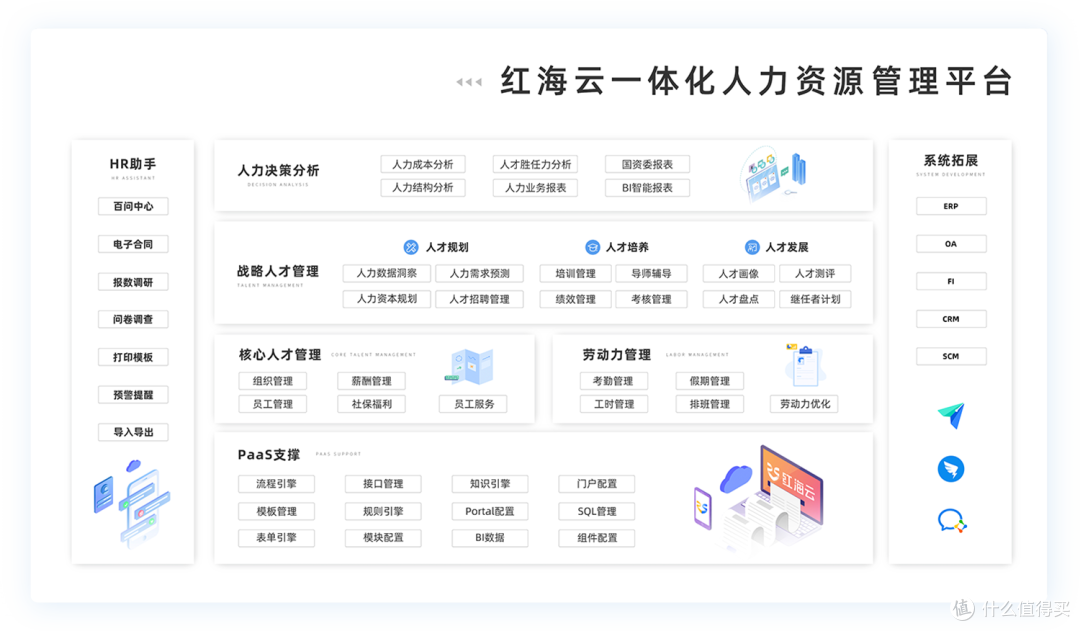Viewport: 1080px width, 631px height.
Task: Select 排班管理 box
Action: click(x=710, y=404)
